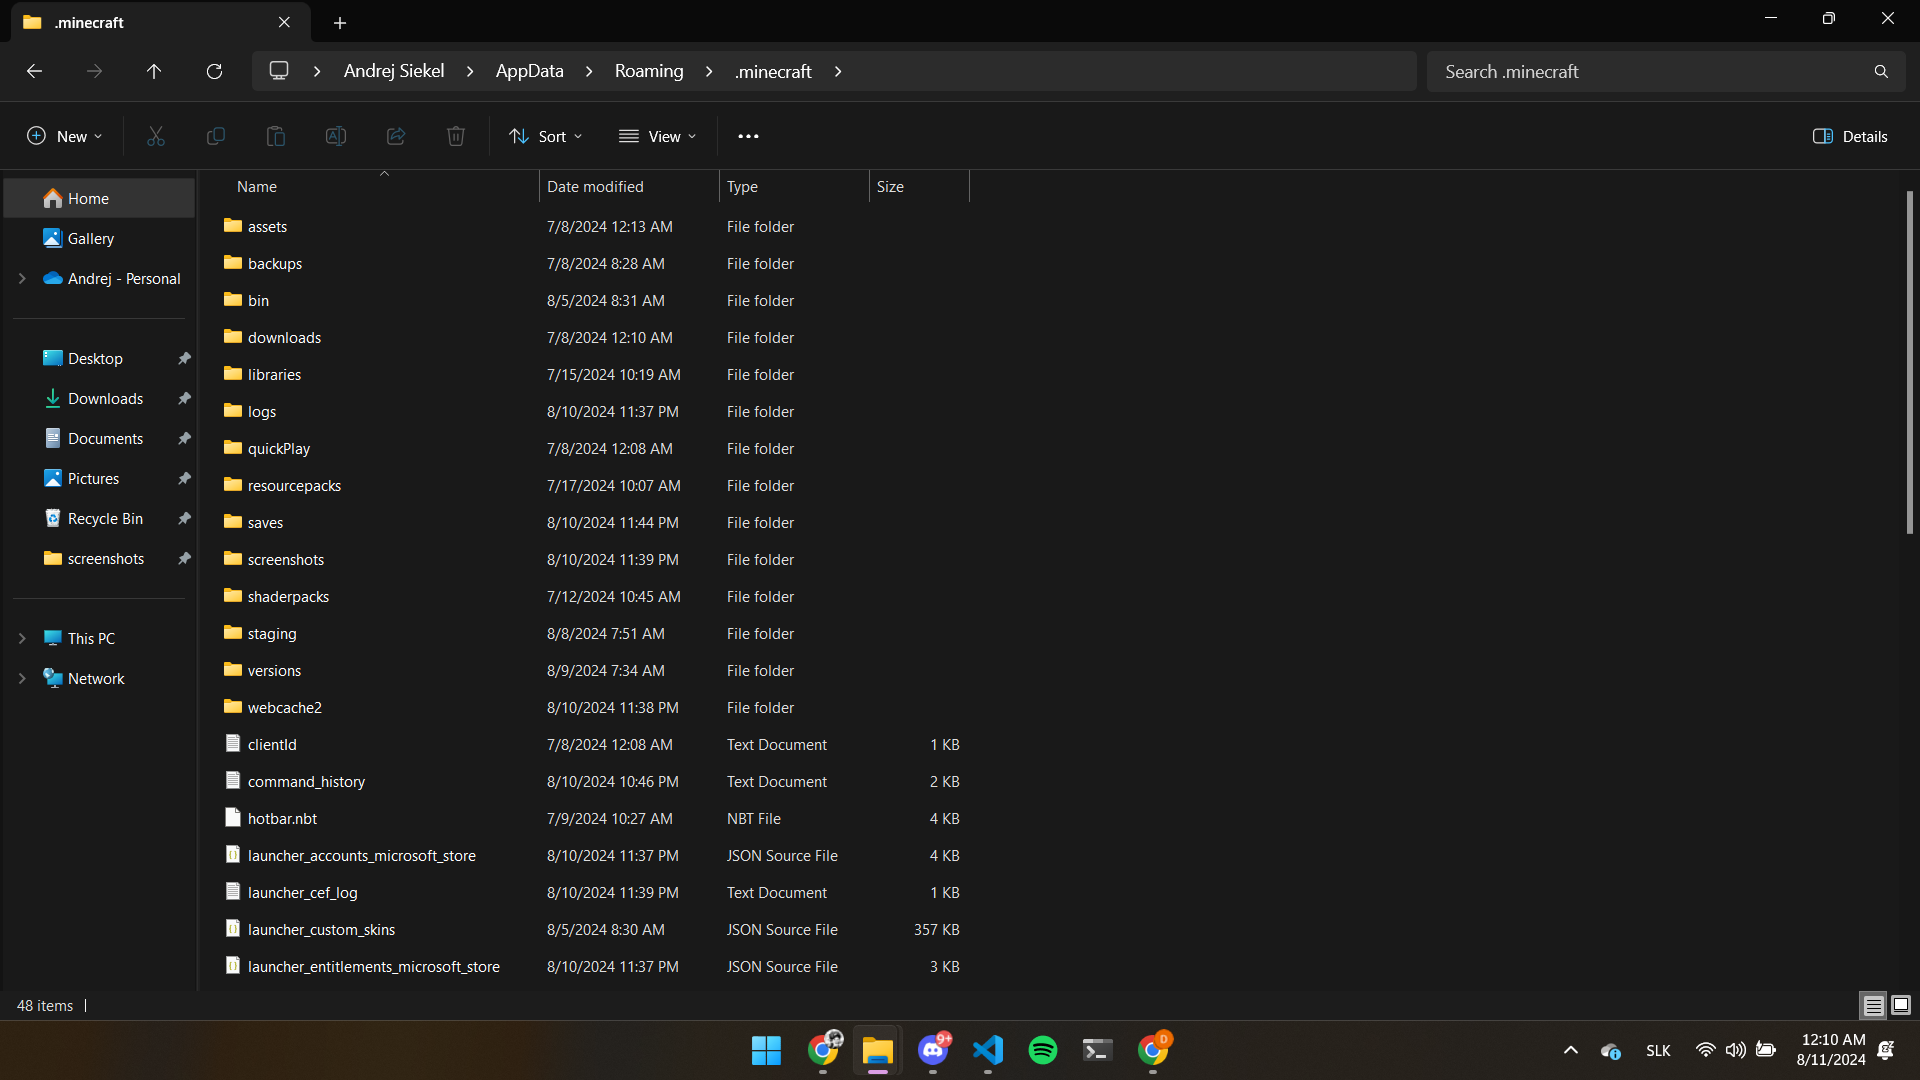Expand Andrej - Personal OneDrive tree node
The width and height of the screenshot is (1920, 1080).
(x=22, y=279)
